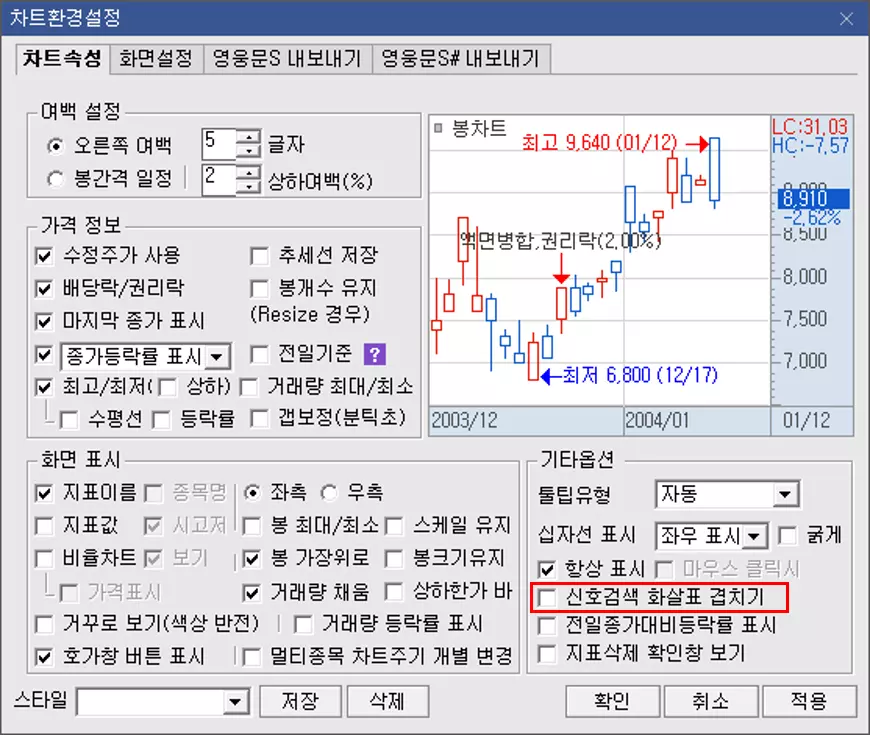Switch to the 화면설정 tab
This screenshot has height=735, width=870.
pyautogui.click(x=156, y=58)
